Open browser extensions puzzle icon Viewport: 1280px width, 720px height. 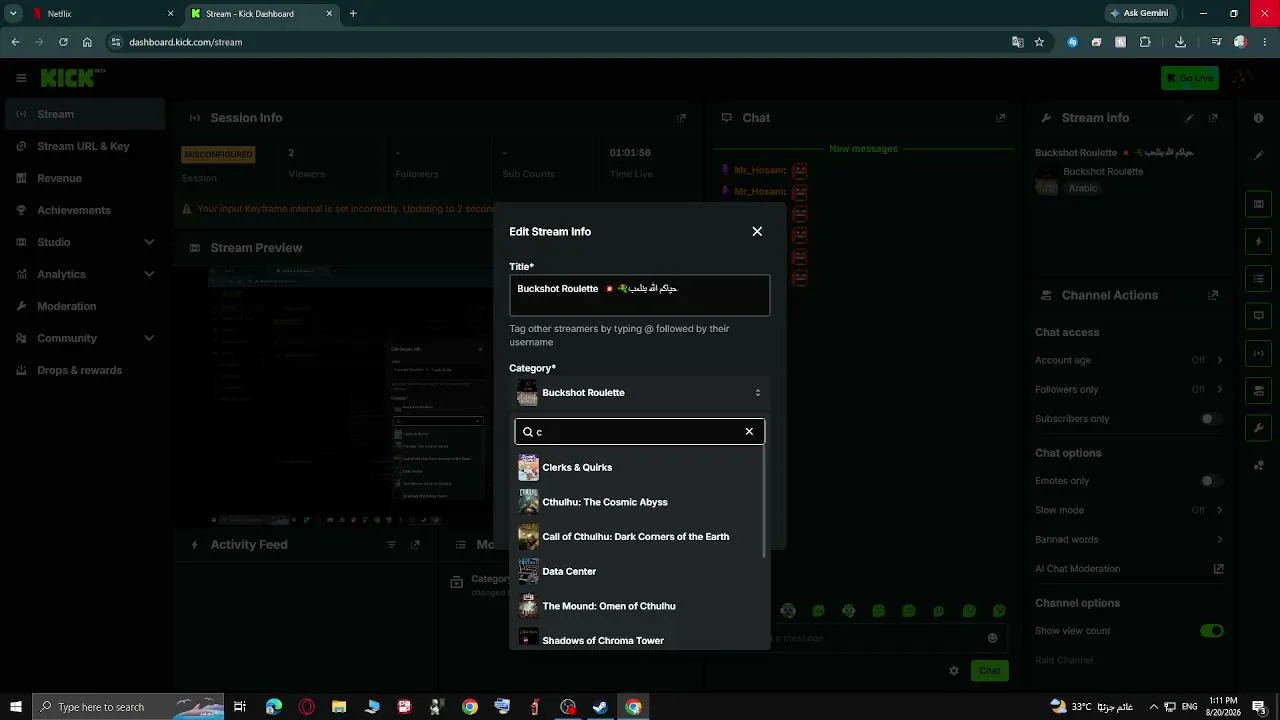click(1145, 42)
